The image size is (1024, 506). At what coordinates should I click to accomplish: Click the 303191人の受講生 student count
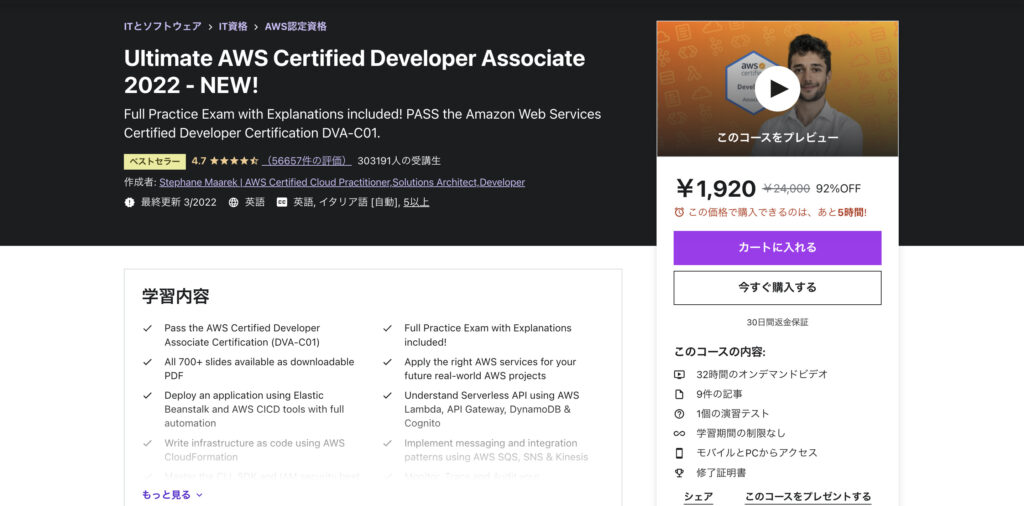(x=399, y=161)
